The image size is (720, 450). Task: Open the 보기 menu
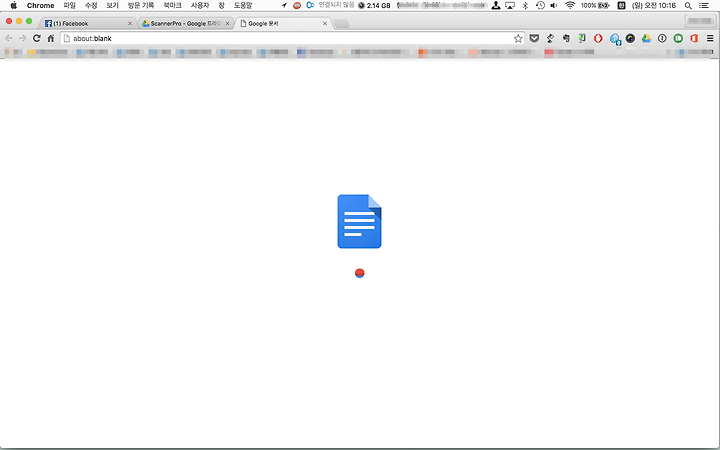pyautogui.click(x=112, y=6)
